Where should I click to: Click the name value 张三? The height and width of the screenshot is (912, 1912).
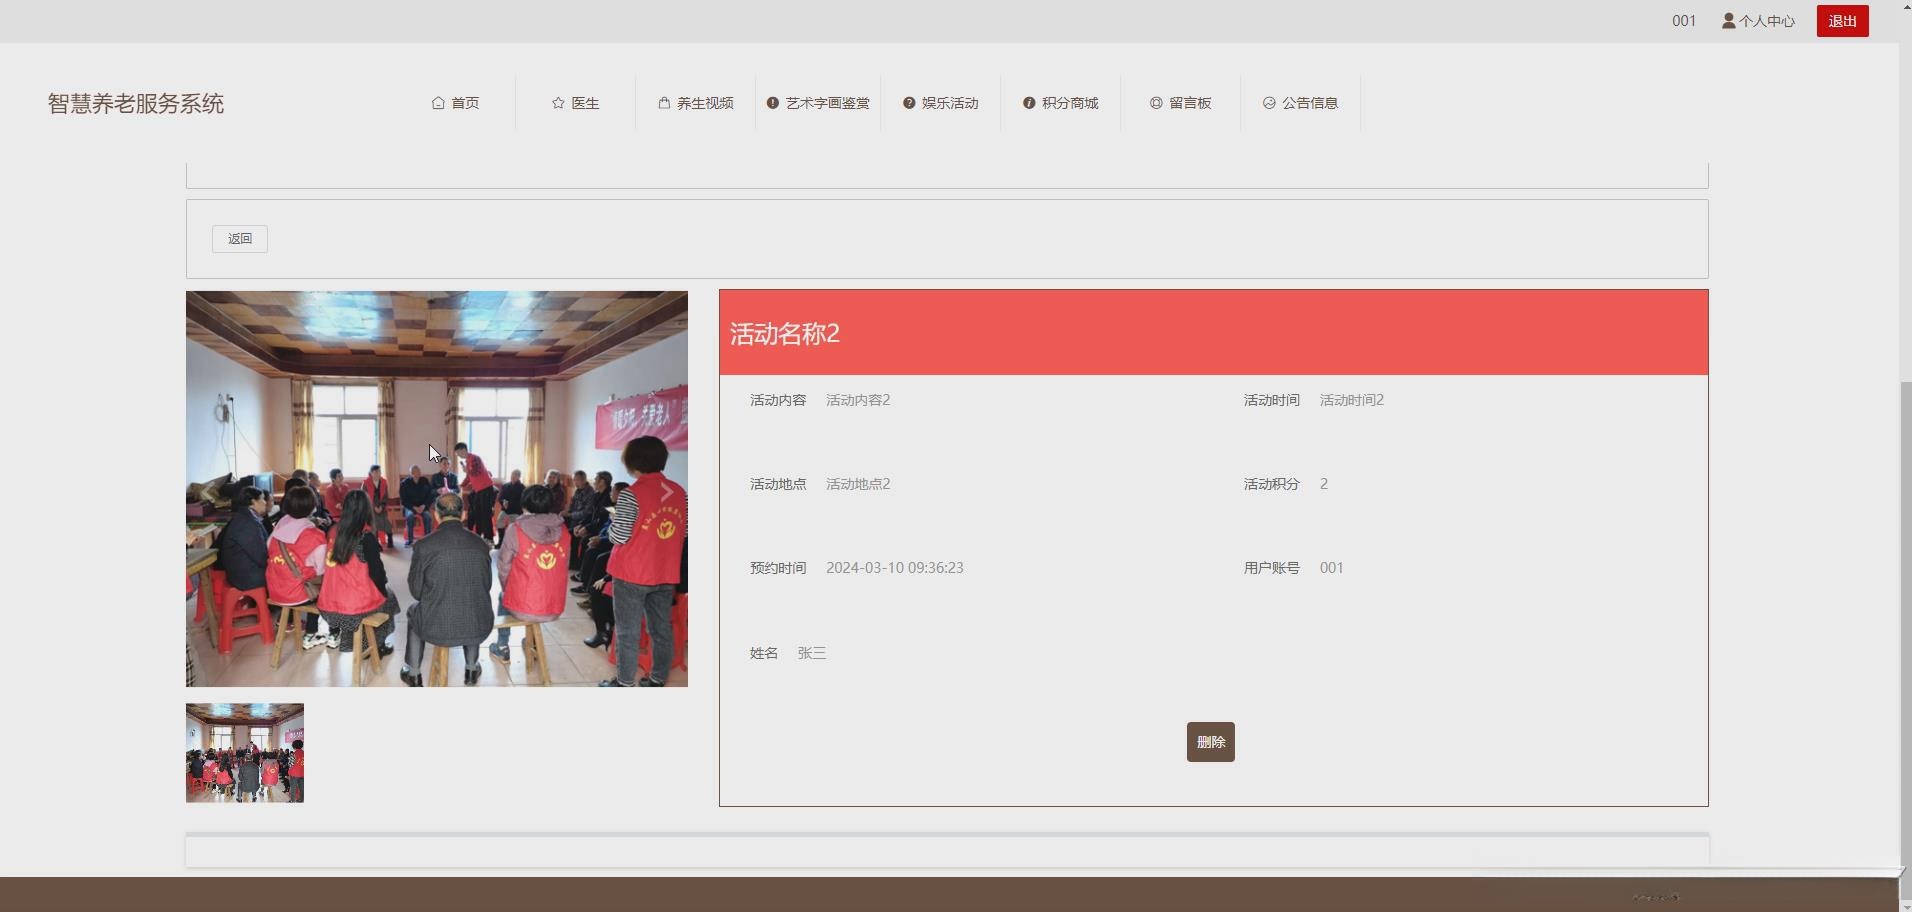pyautogui.click(x=812, y=653)
